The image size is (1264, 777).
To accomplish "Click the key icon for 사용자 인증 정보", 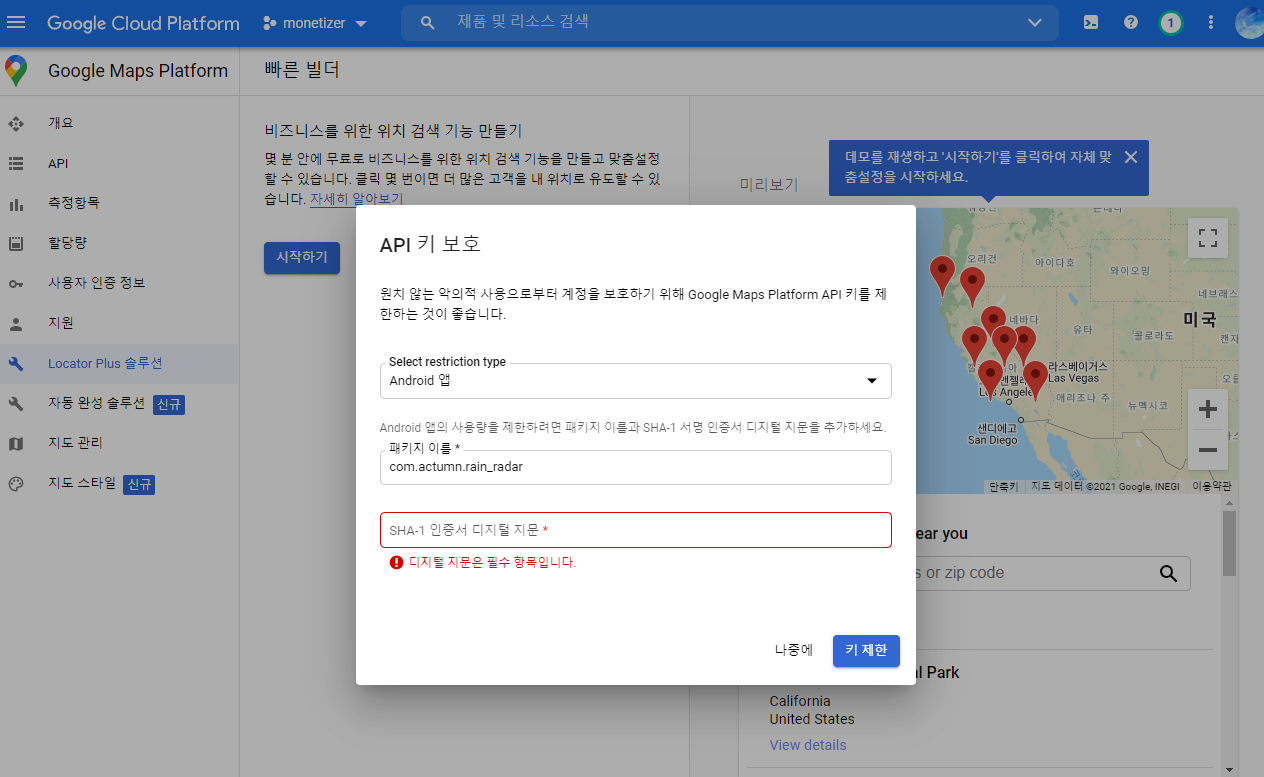I will [16, 284].
